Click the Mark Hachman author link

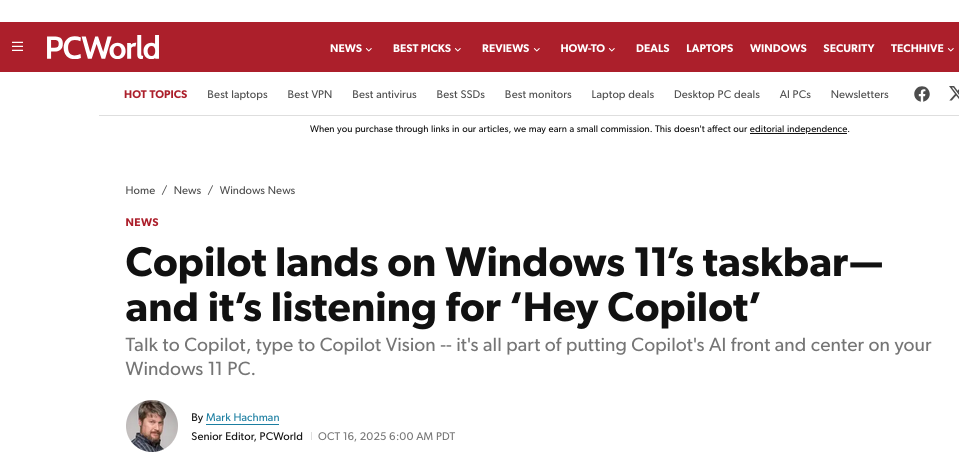coord(242,417)
